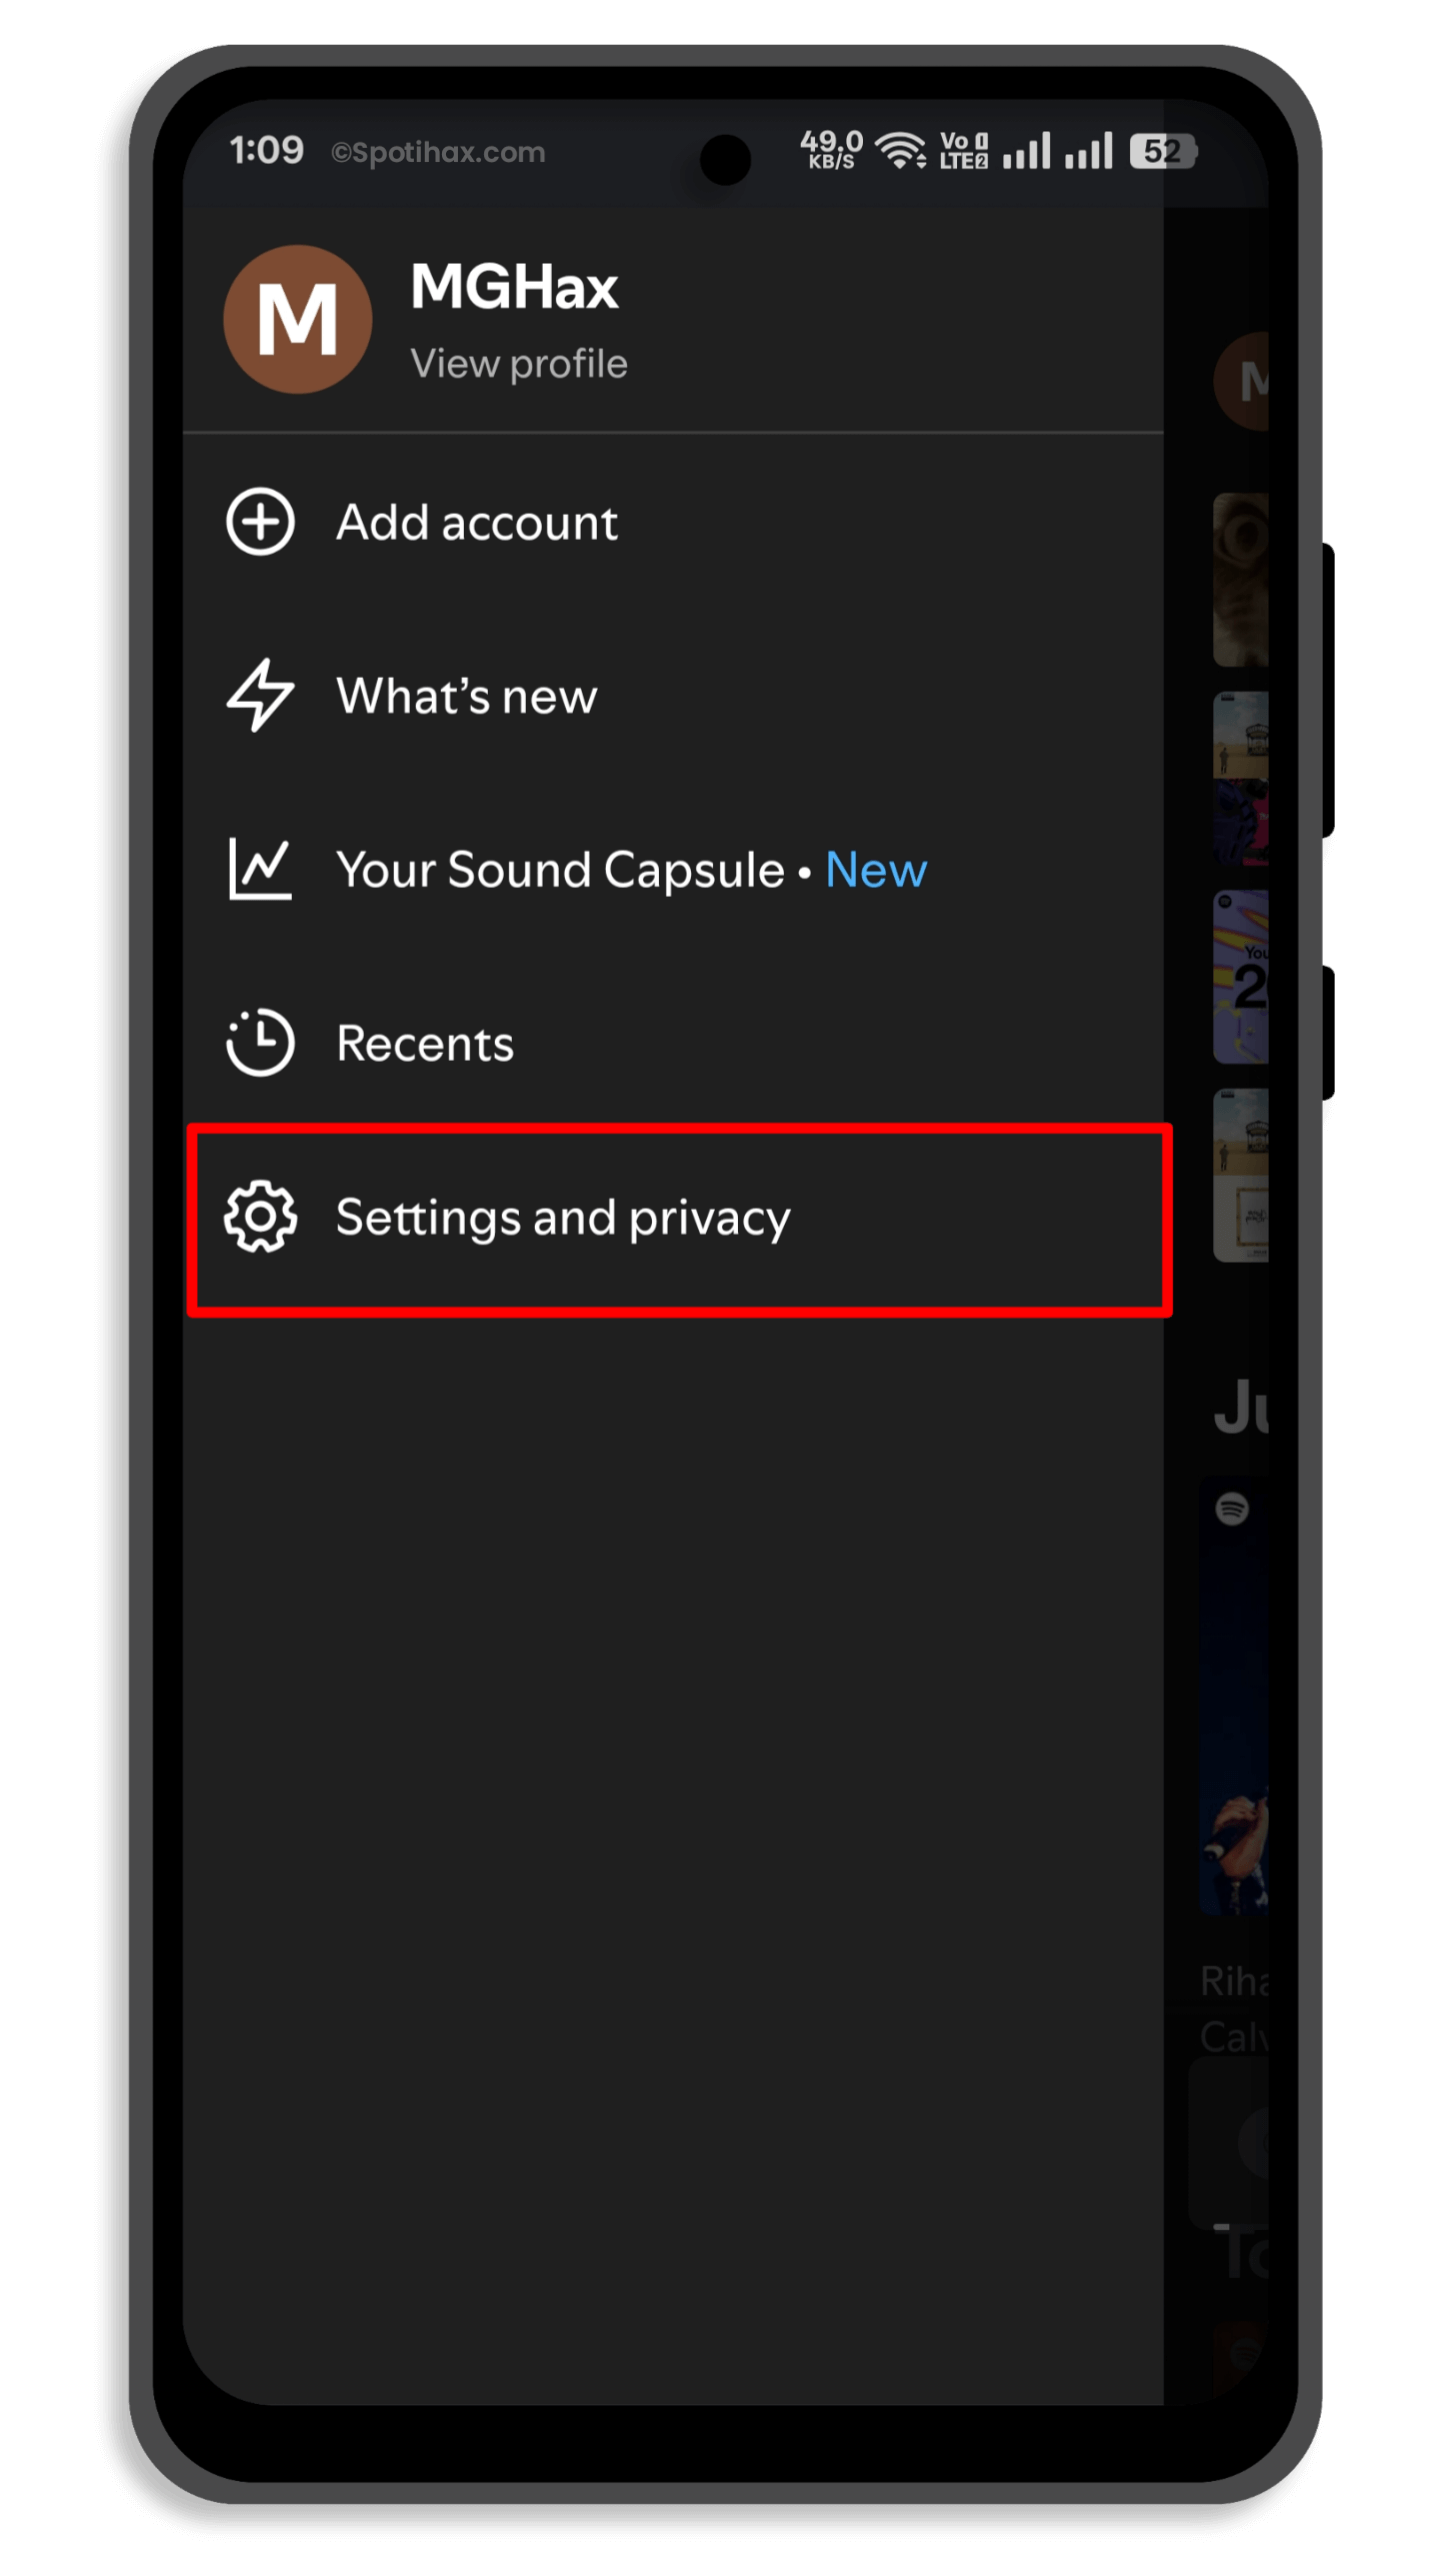Tap the View profile link
Image resolution: width=1440 pixels, height=2560 pixels.
[x=518, y=363]
